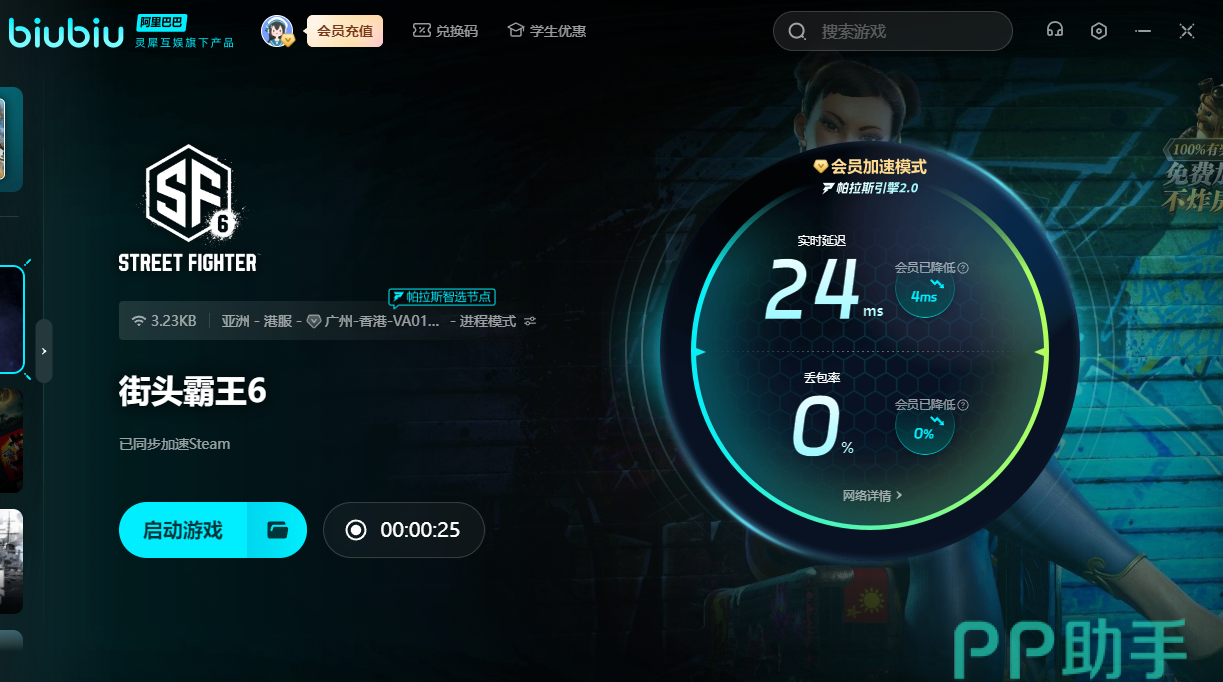Open customer support headset icon
The width and height of the screenshot is (1223, 682).
coord(1054,31)
